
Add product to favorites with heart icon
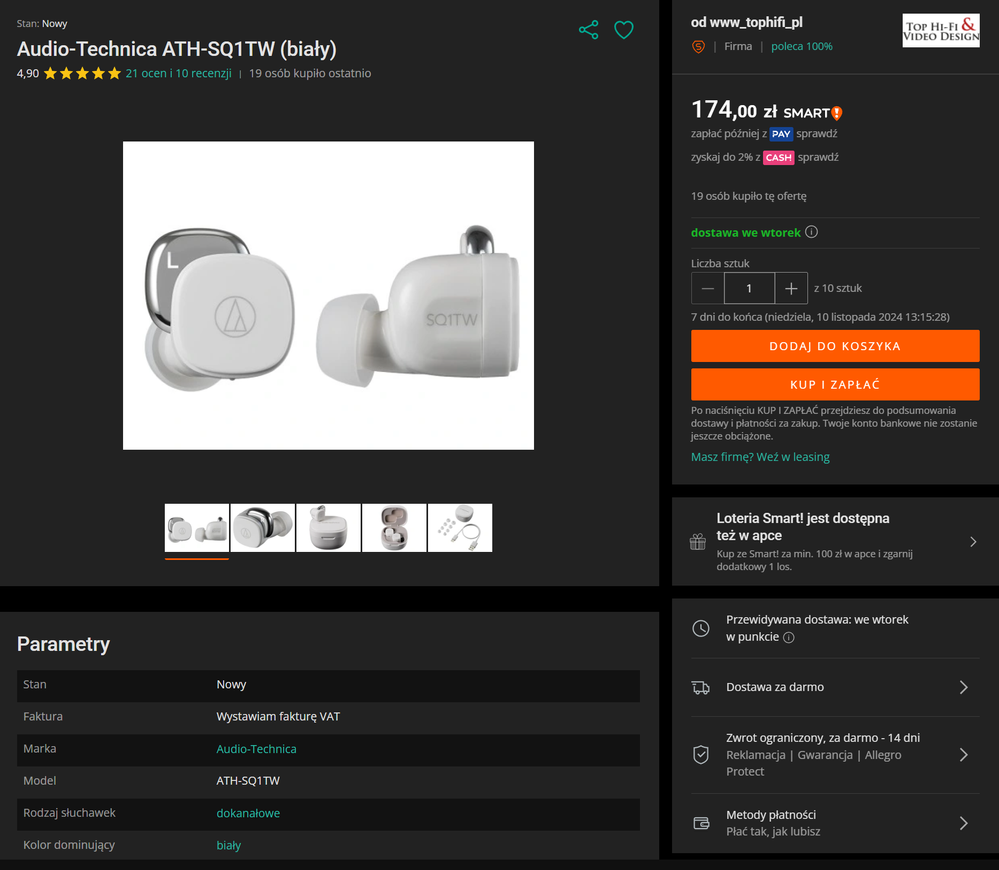pos(624,30)
